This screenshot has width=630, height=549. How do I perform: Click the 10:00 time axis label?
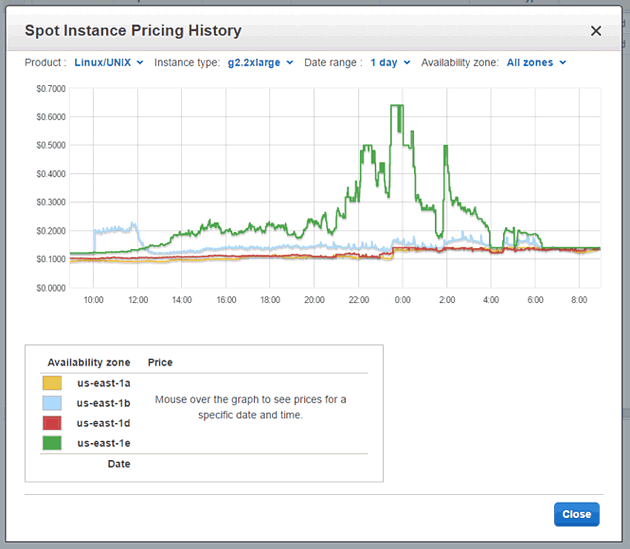point(94,300)
